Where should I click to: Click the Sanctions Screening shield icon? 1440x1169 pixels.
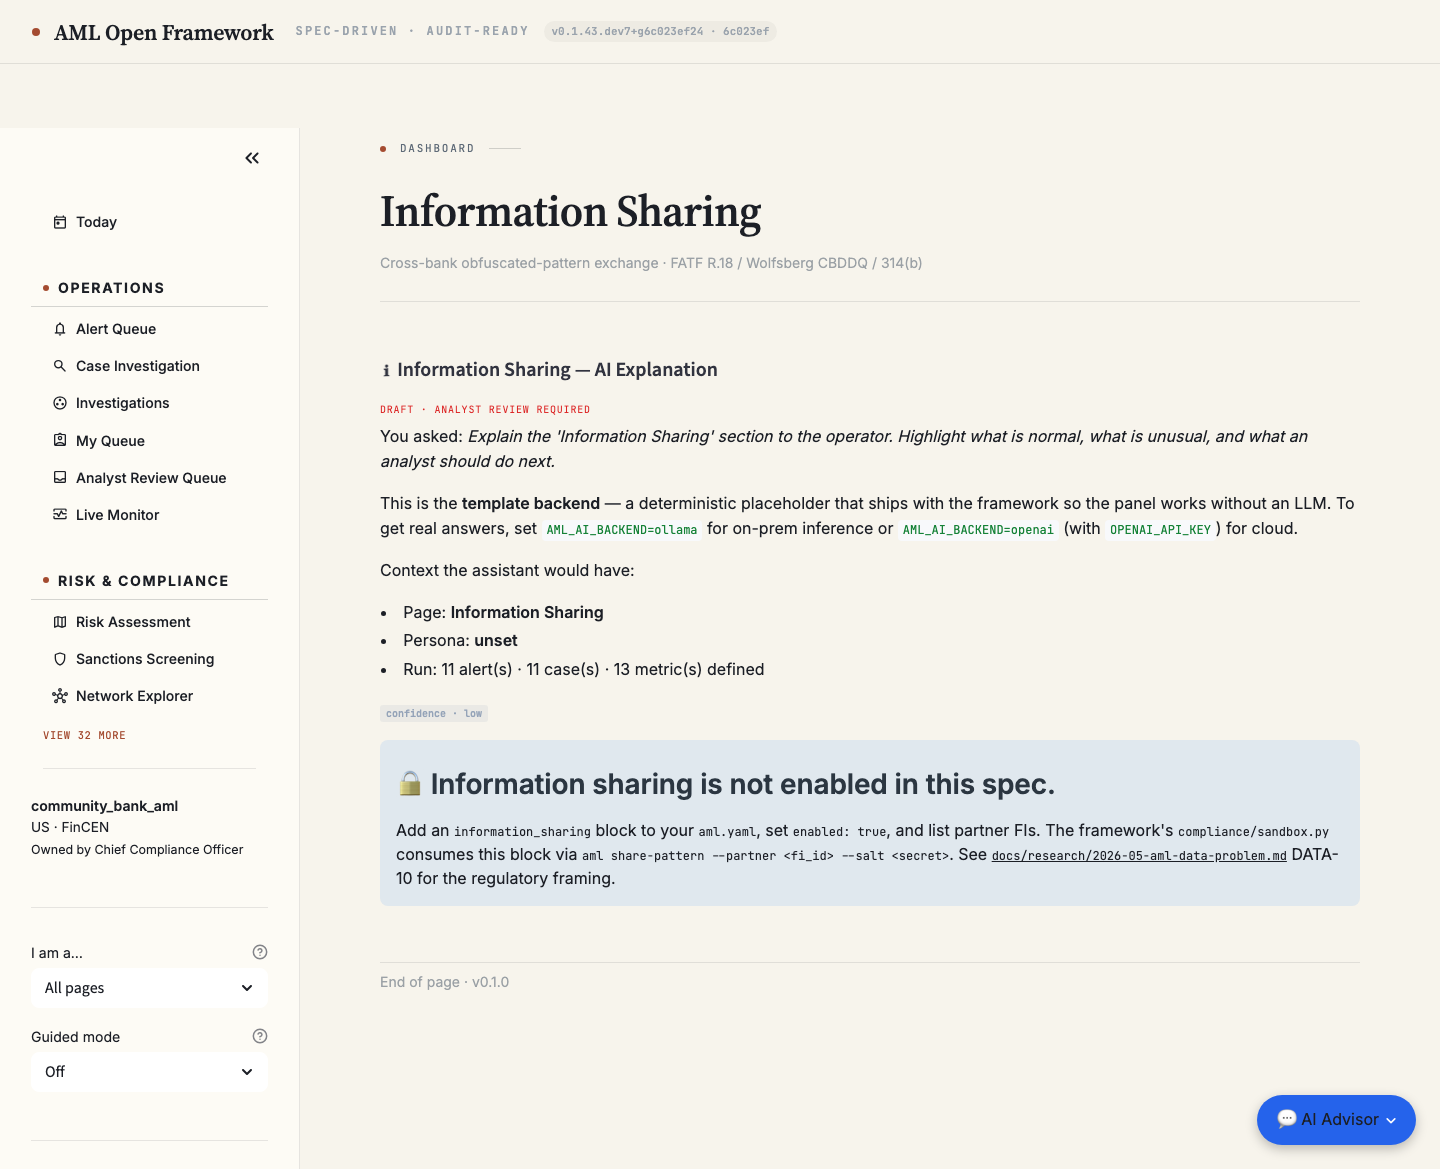point(60,659)
